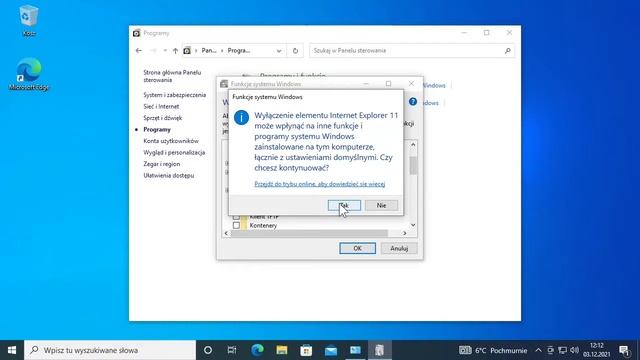This screenshot has width=640, height=360.
Task: Confirm with the Tak button
Action: click(x=344, y=205)
